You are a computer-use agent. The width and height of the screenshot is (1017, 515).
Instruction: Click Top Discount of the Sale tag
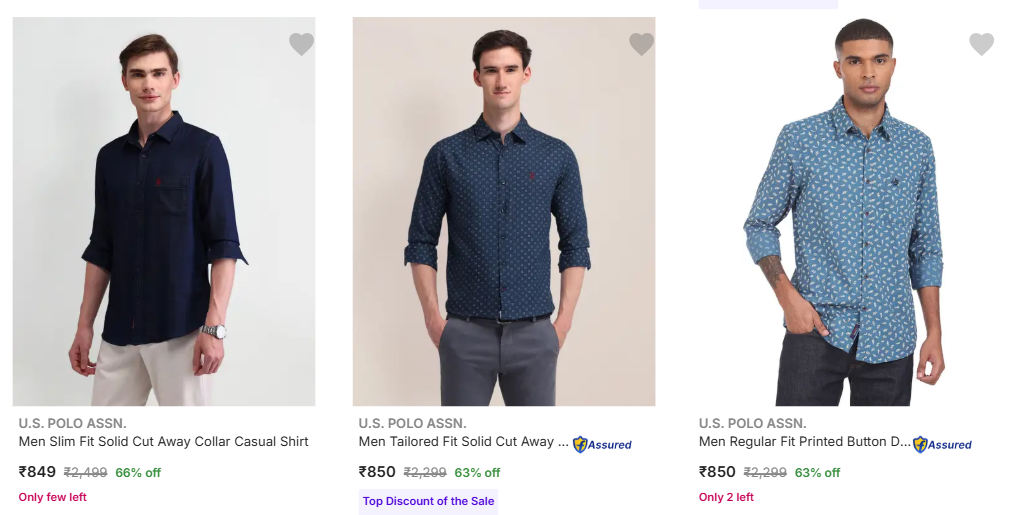428,501
